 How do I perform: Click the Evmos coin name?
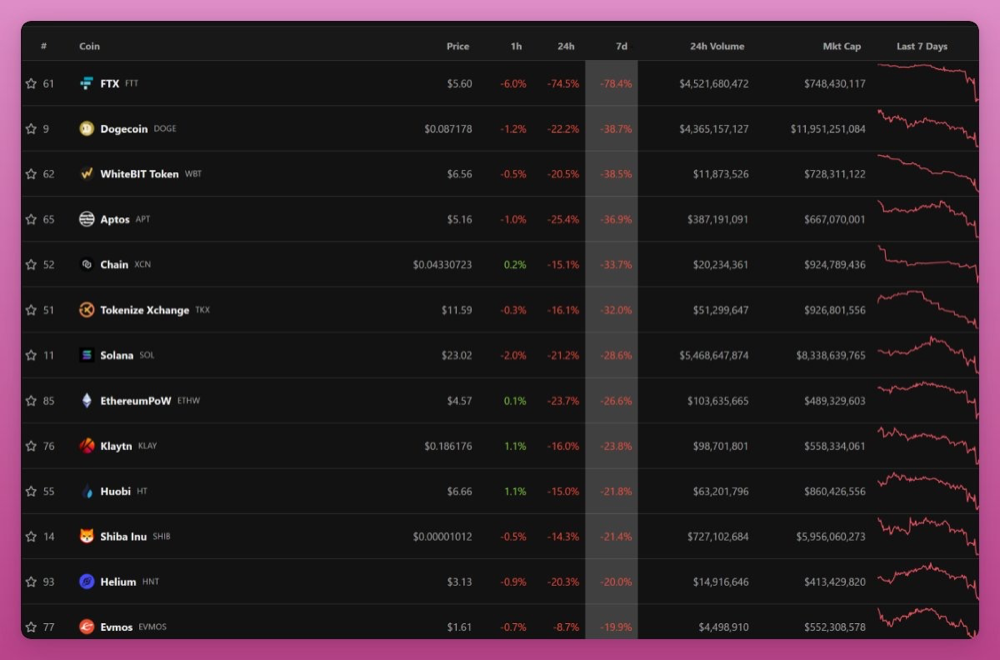click(x=116, y=627)
